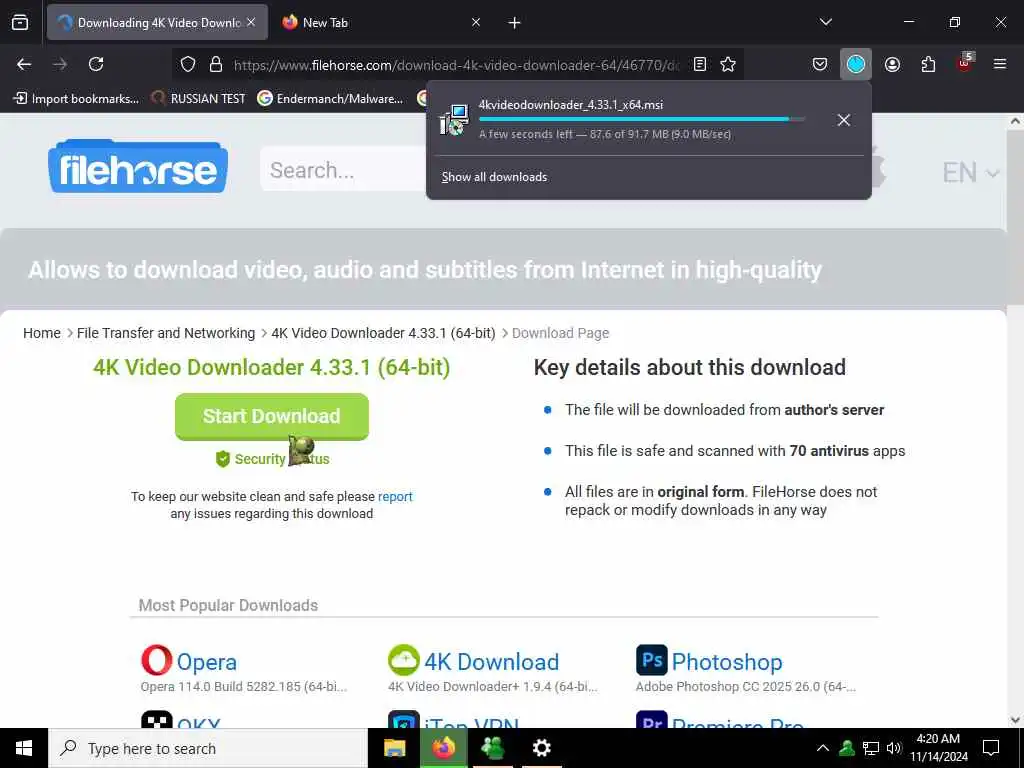Open the Home breadcrumb link
The image size is (1024, 768).
pyautogui.click(x=42, y=333)
